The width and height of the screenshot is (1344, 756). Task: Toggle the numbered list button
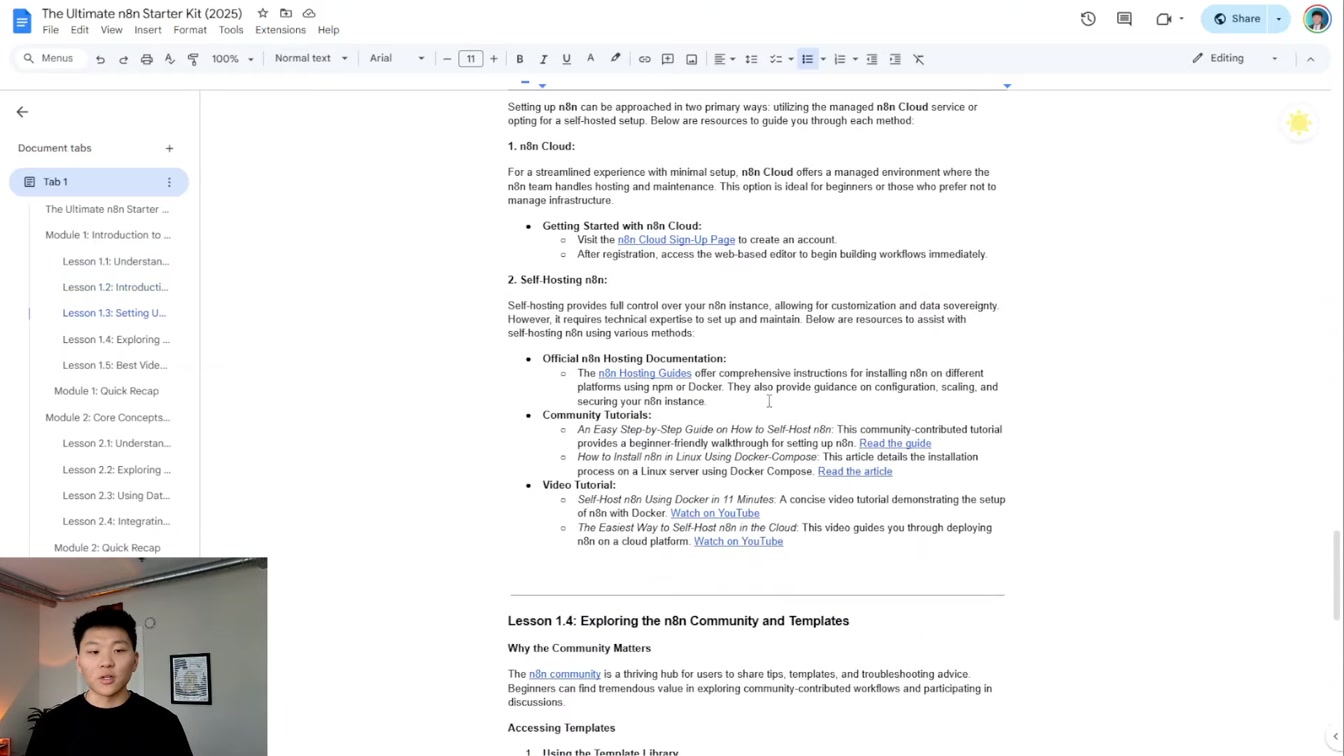[x=840, y=59]
